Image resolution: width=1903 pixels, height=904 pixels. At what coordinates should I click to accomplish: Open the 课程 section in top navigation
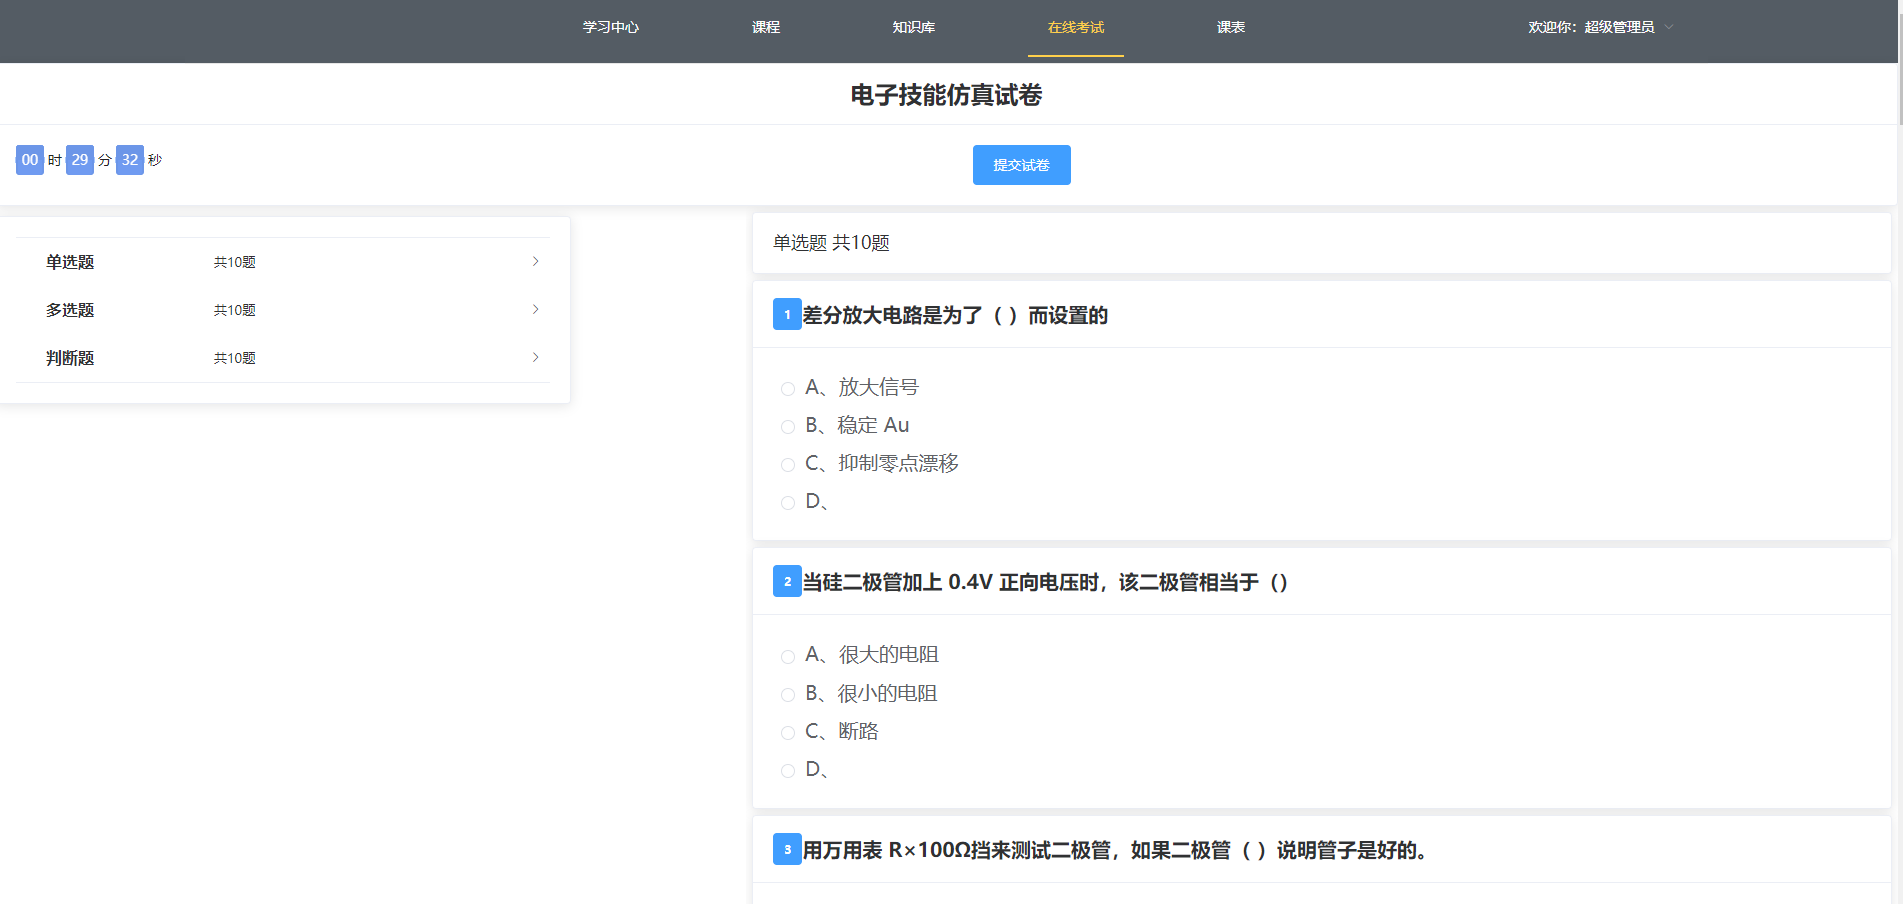coord(766,27)
